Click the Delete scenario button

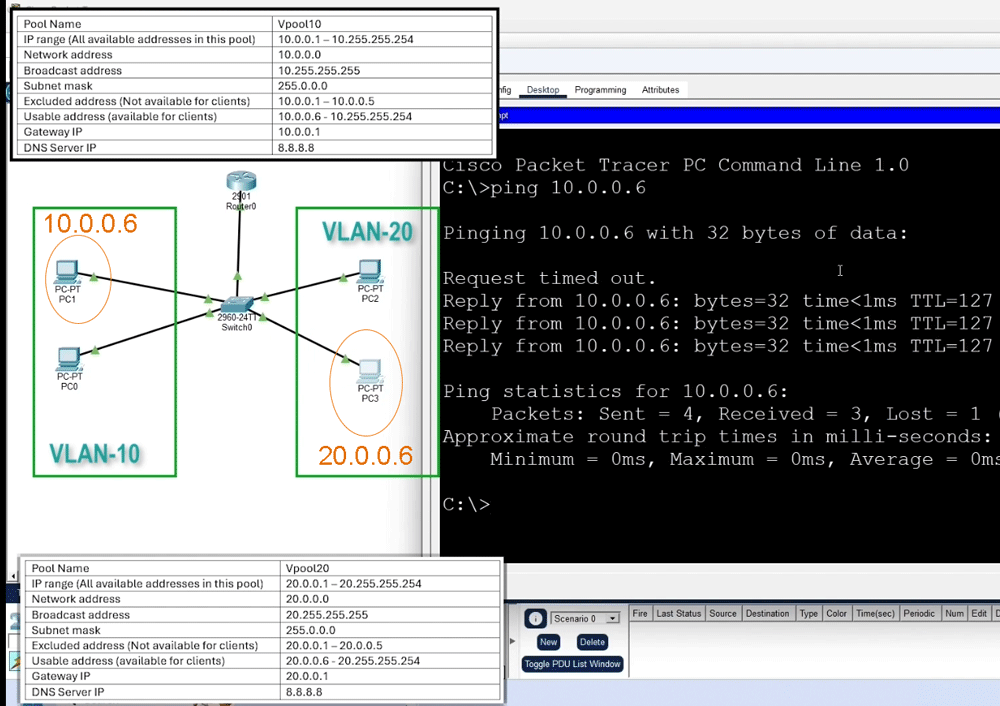(592, 642)
